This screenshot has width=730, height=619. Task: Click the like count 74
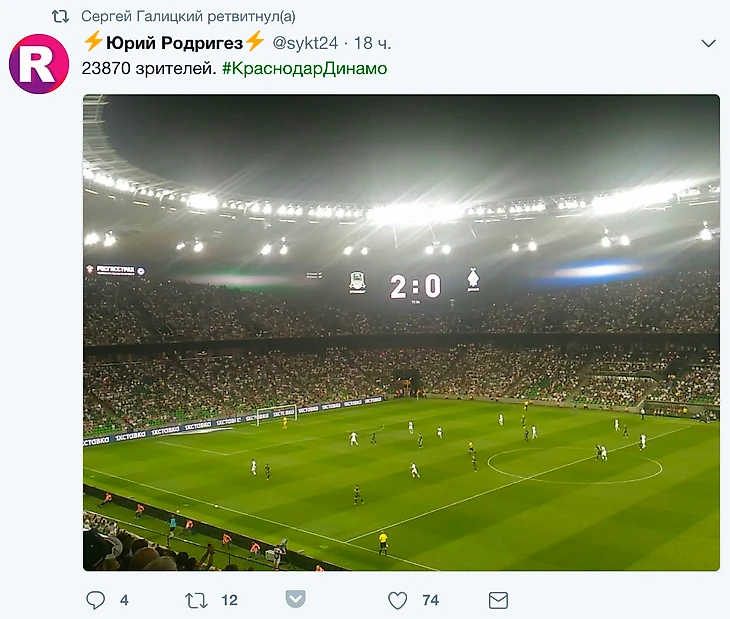tap(430, 600)
